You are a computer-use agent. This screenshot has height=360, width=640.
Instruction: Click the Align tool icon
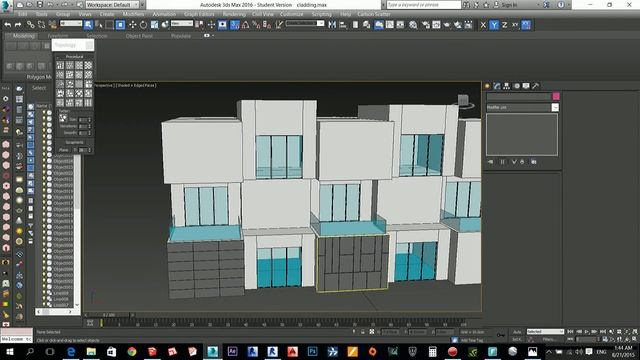point(343,25)
